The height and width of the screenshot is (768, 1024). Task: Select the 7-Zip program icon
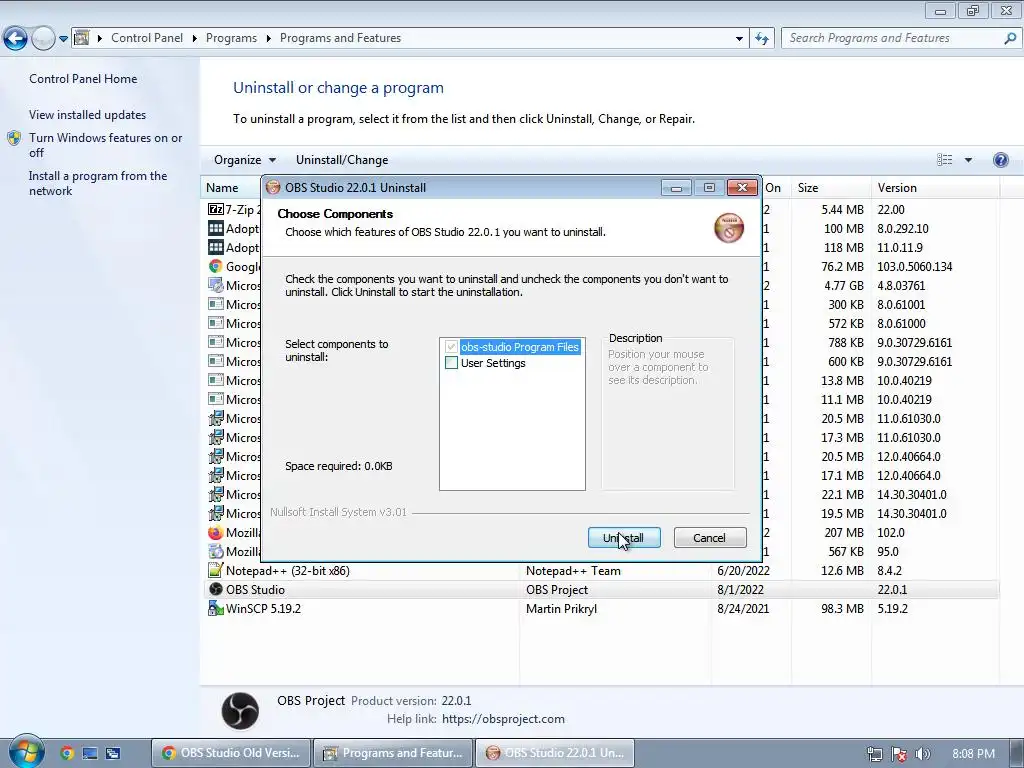click(216, 209)
